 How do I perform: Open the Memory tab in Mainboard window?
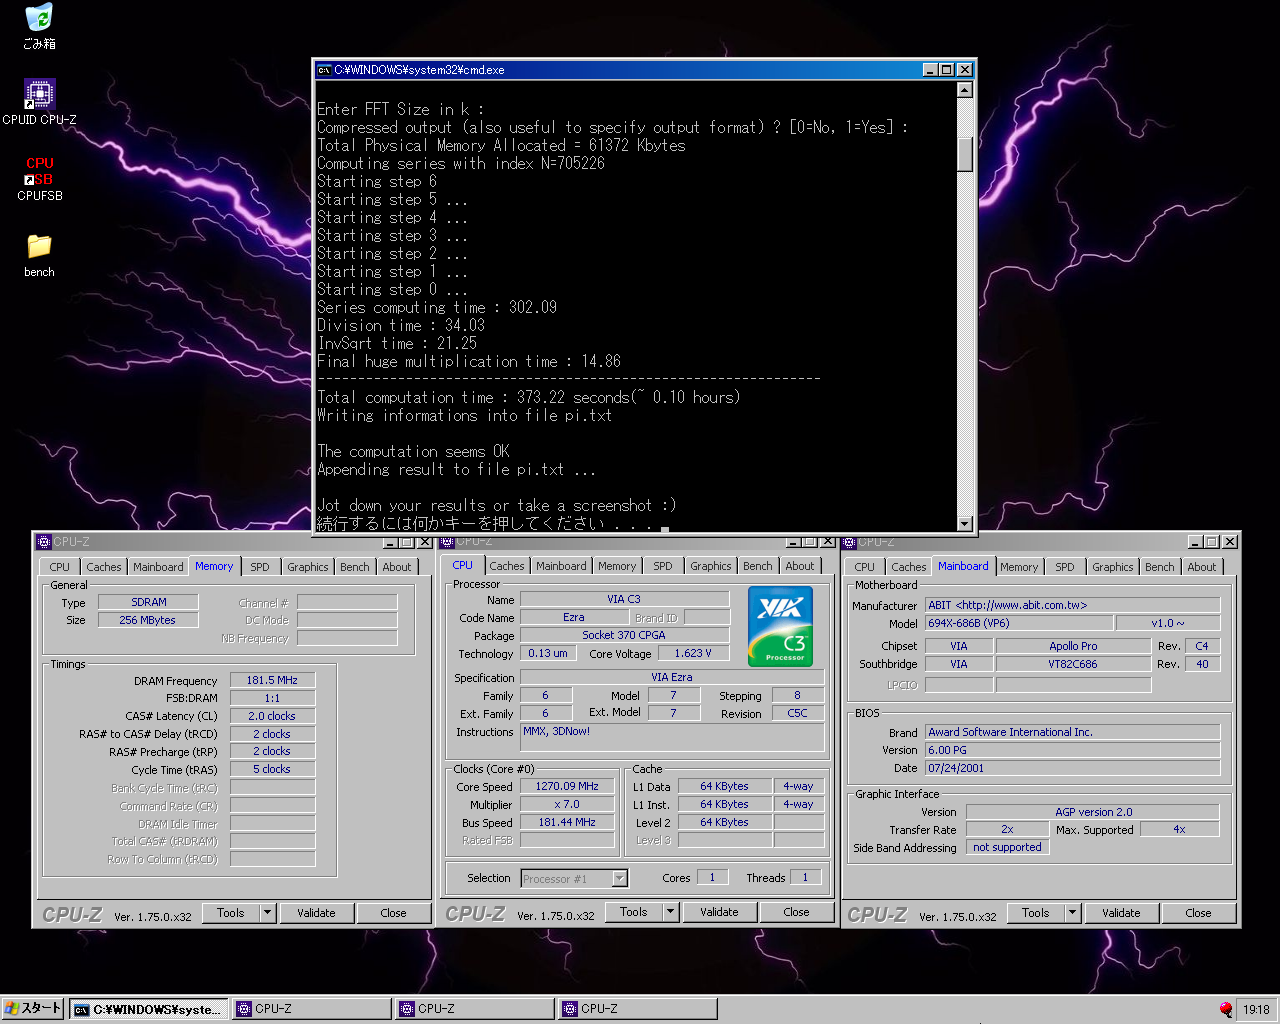[x=1019, y=567]
